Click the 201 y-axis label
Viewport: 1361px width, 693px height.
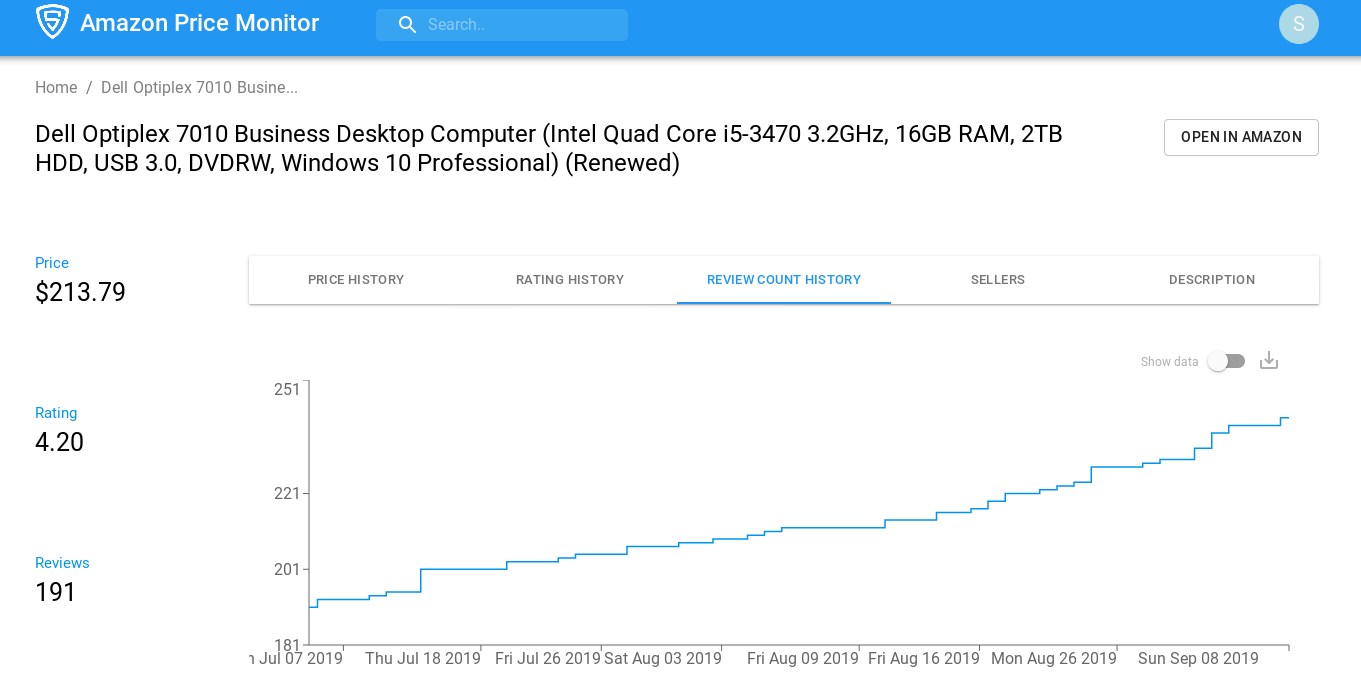click(287, 569)
